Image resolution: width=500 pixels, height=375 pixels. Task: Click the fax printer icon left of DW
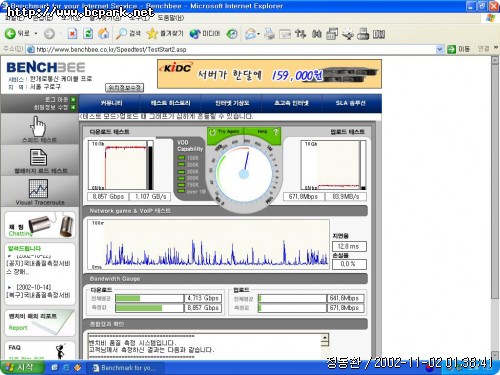[363, 34]
